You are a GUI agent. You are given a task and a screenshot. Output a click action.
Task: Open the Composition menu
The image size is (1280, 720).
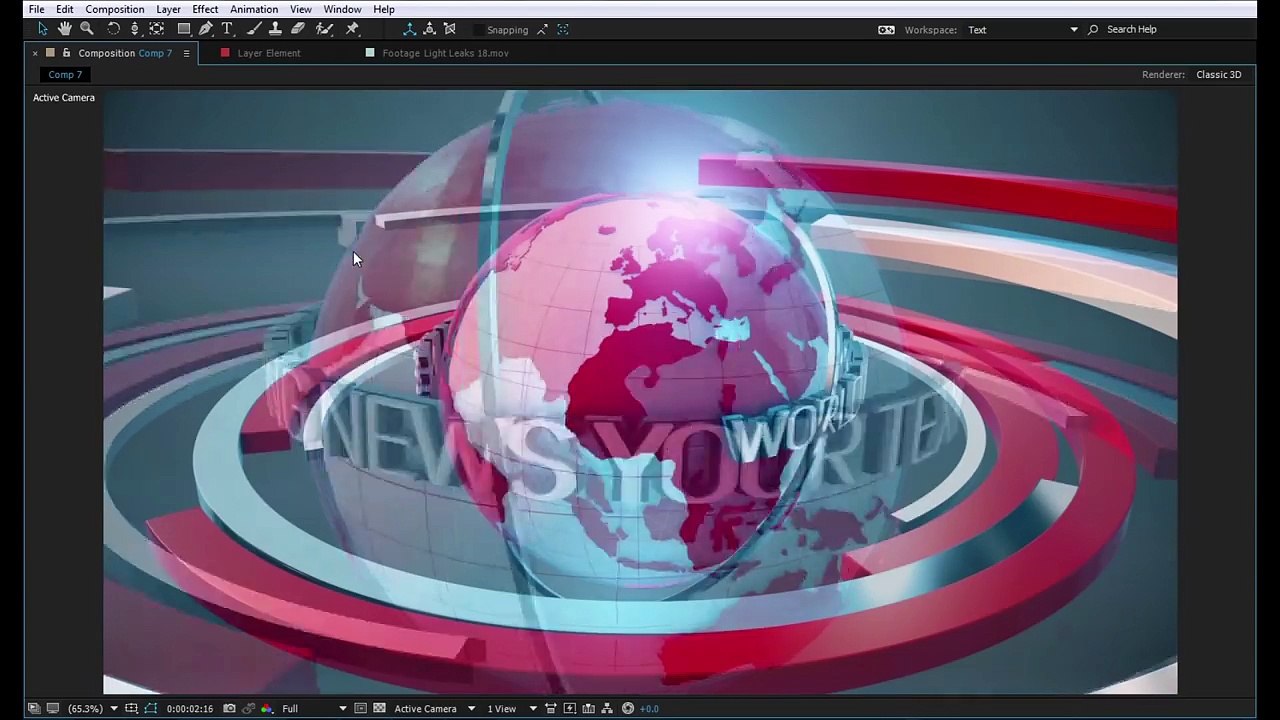(115, 9)
